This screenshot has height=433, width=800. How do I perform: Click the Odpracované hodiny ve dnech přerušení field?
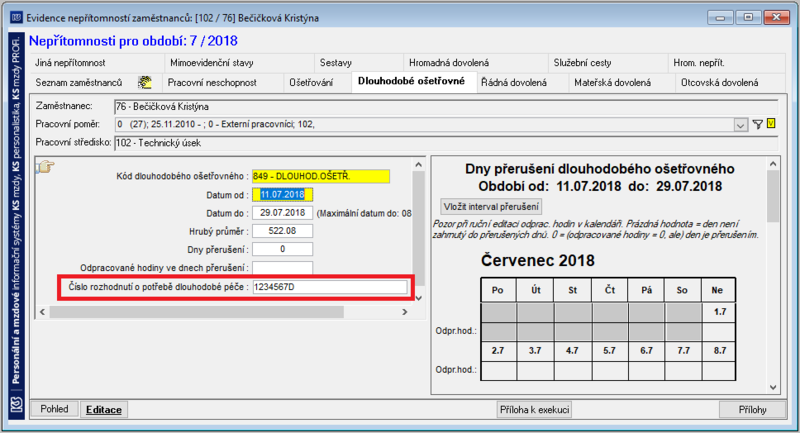[282, 267]
